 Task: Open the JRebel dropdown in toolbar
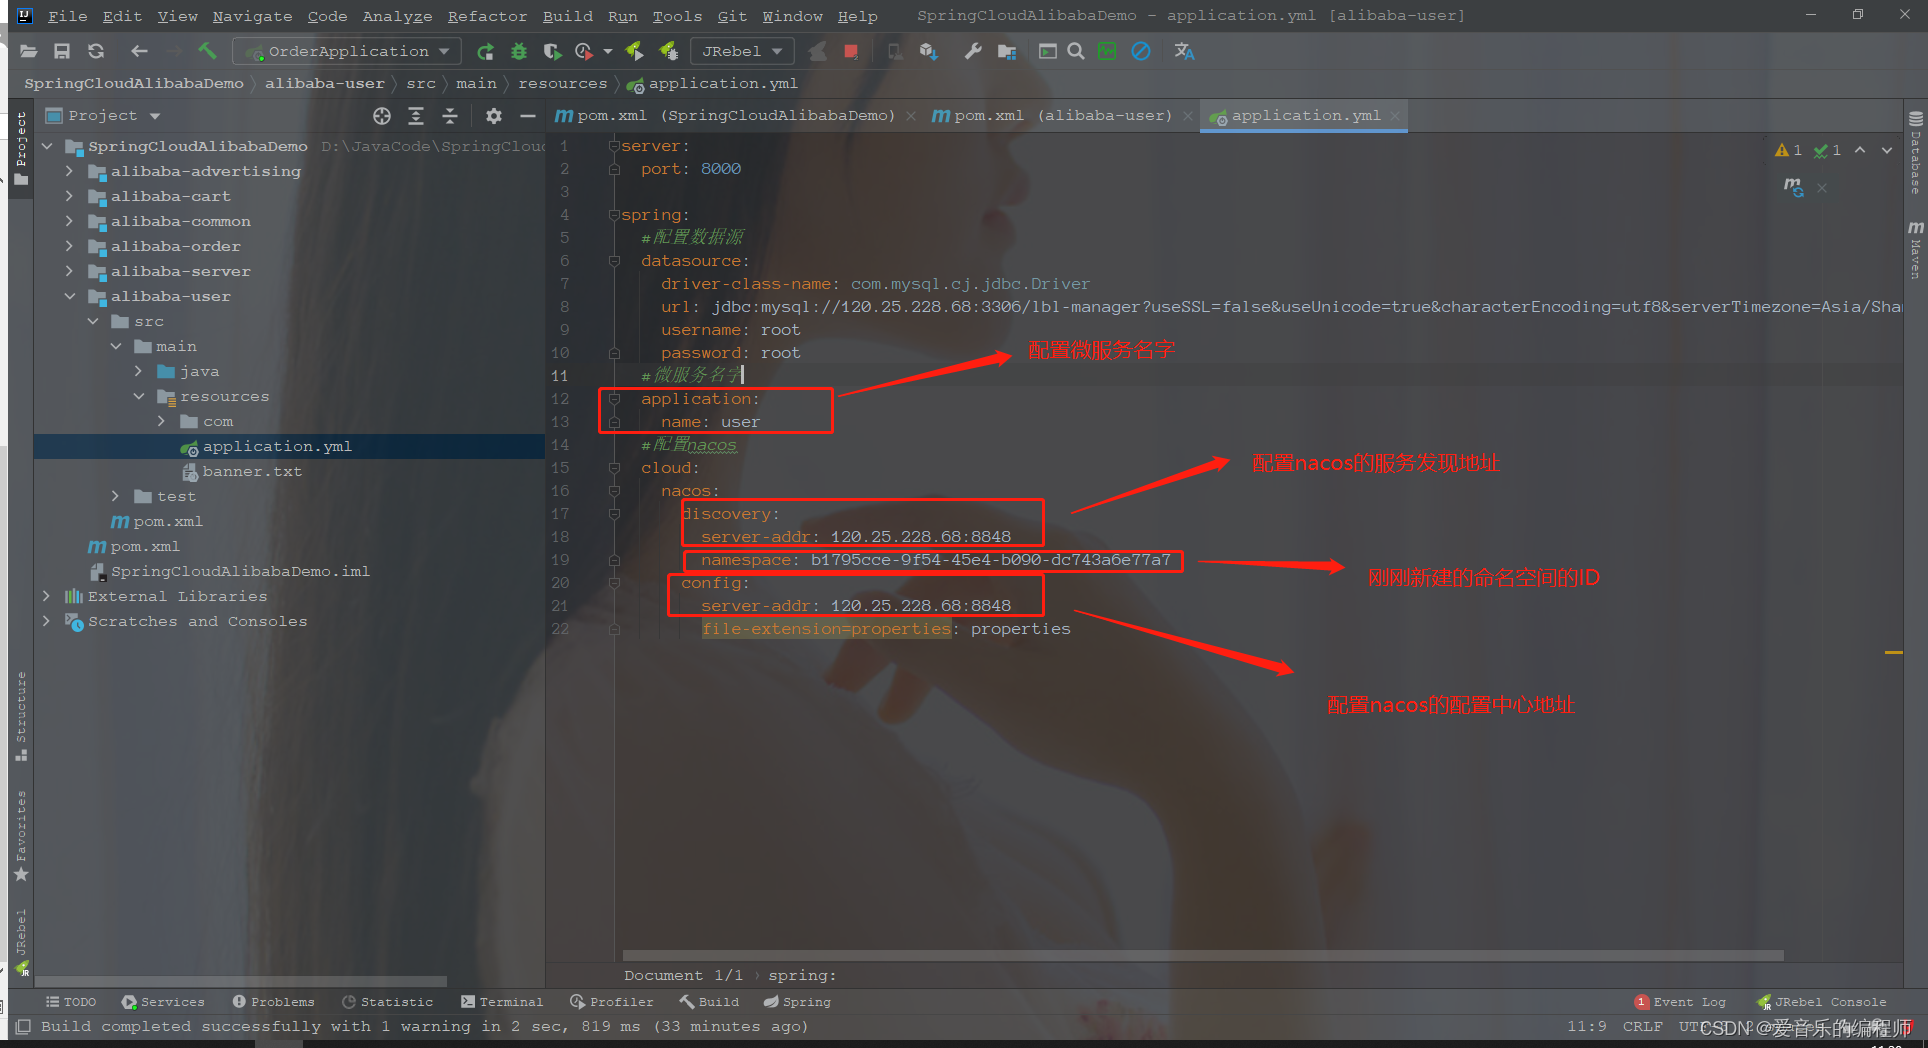[x=741, y=51]
